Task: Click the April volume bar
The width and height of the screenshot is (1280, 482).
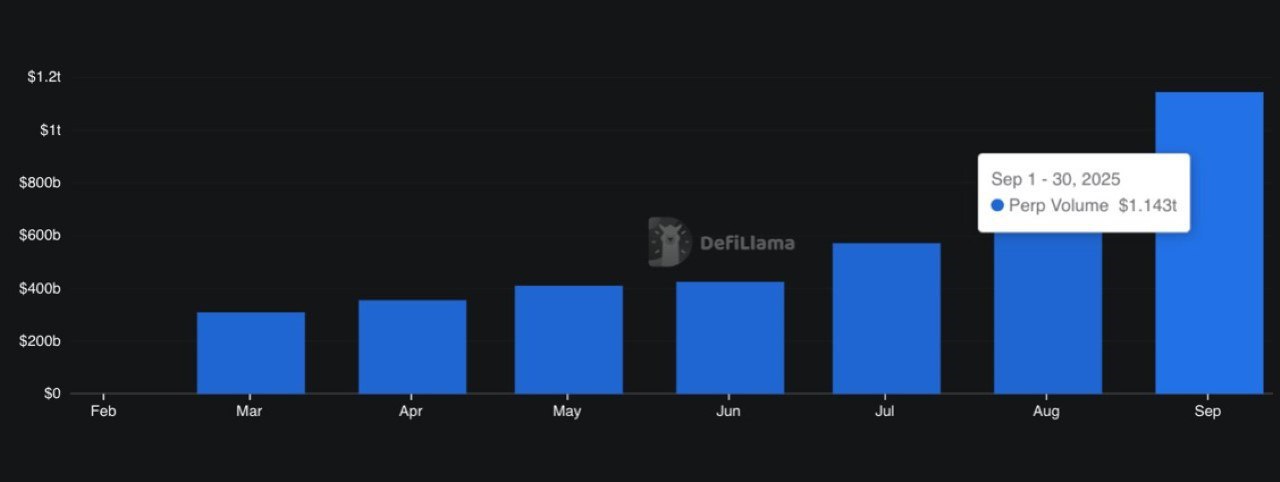Action: 412,346
